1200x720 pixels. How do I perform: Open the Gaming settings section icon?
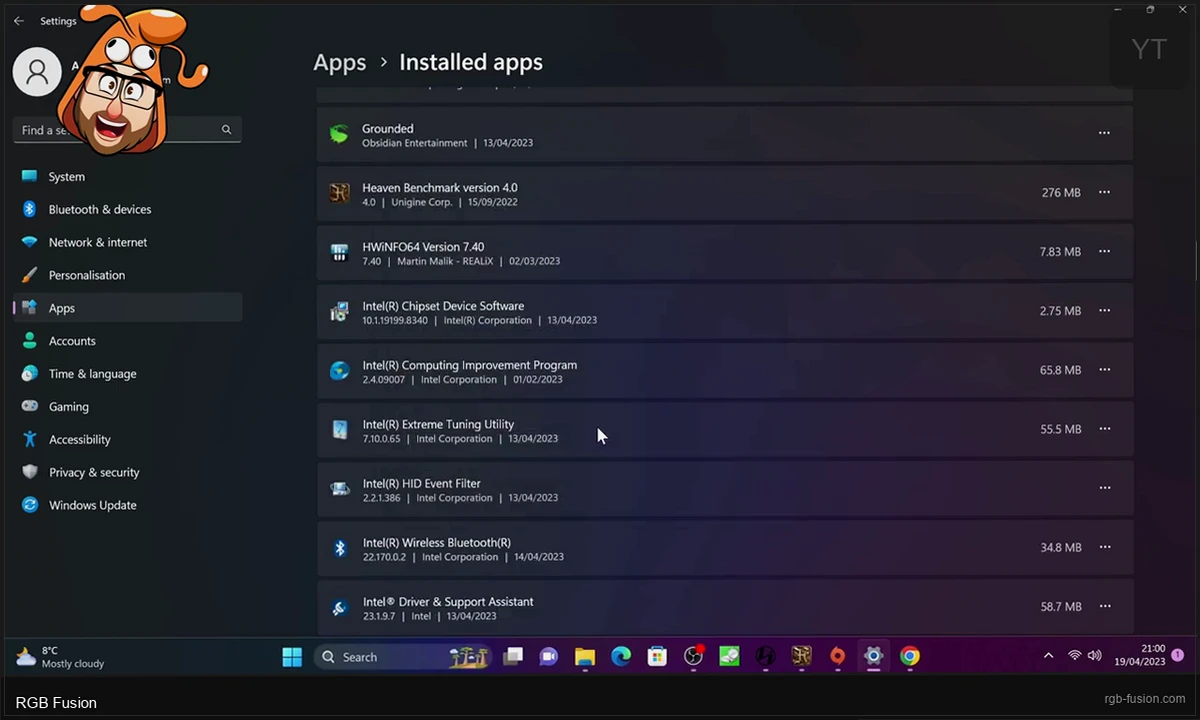click(29, 406)
